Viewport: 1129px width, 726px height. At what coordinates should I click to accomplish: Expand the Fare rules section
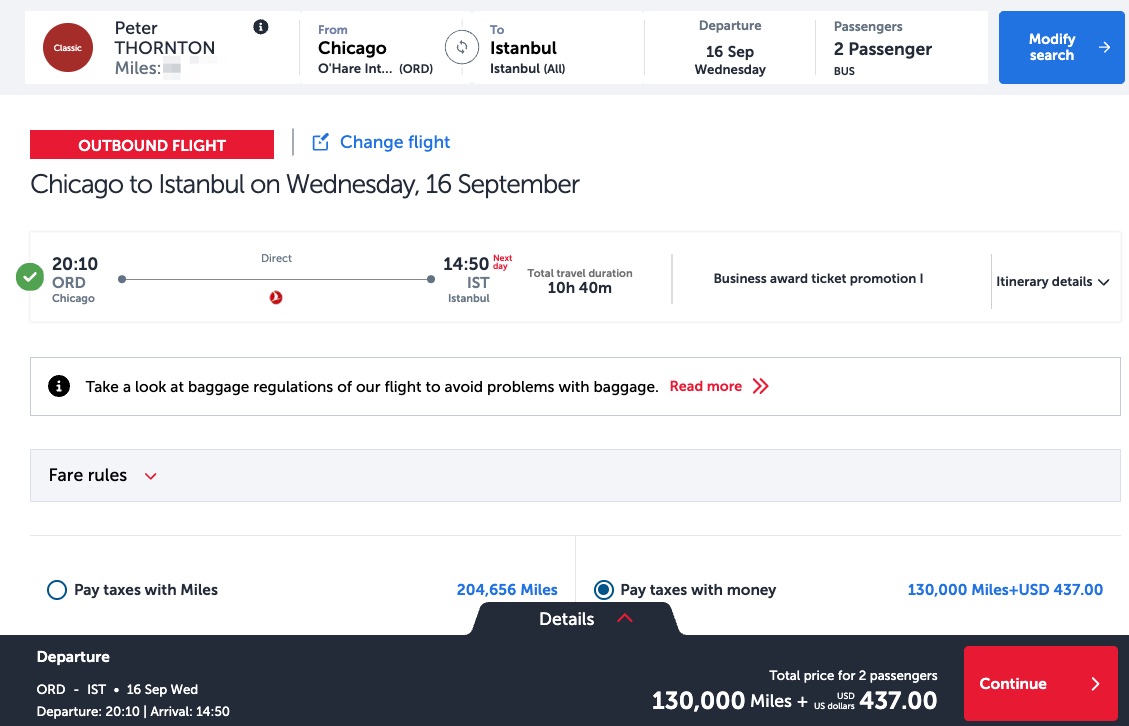[150, 476]
